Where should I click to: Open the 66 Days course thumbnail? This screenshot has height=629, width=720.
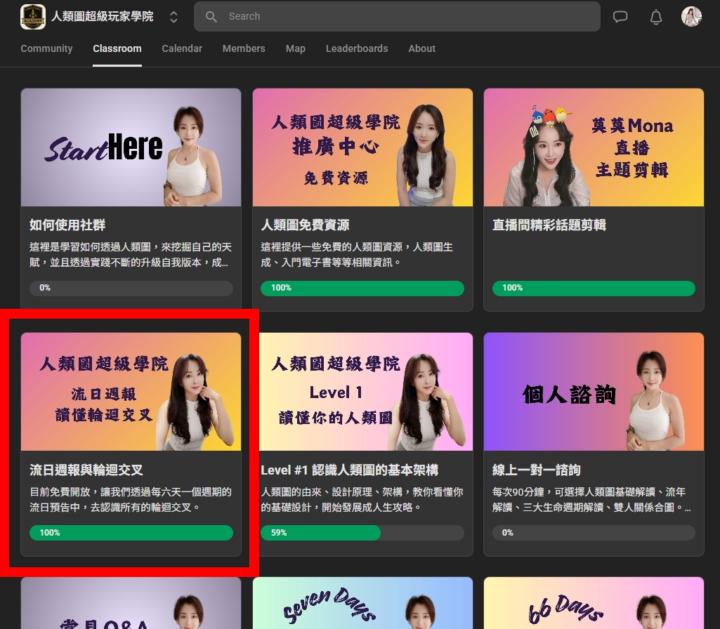[x=594, y=603]
